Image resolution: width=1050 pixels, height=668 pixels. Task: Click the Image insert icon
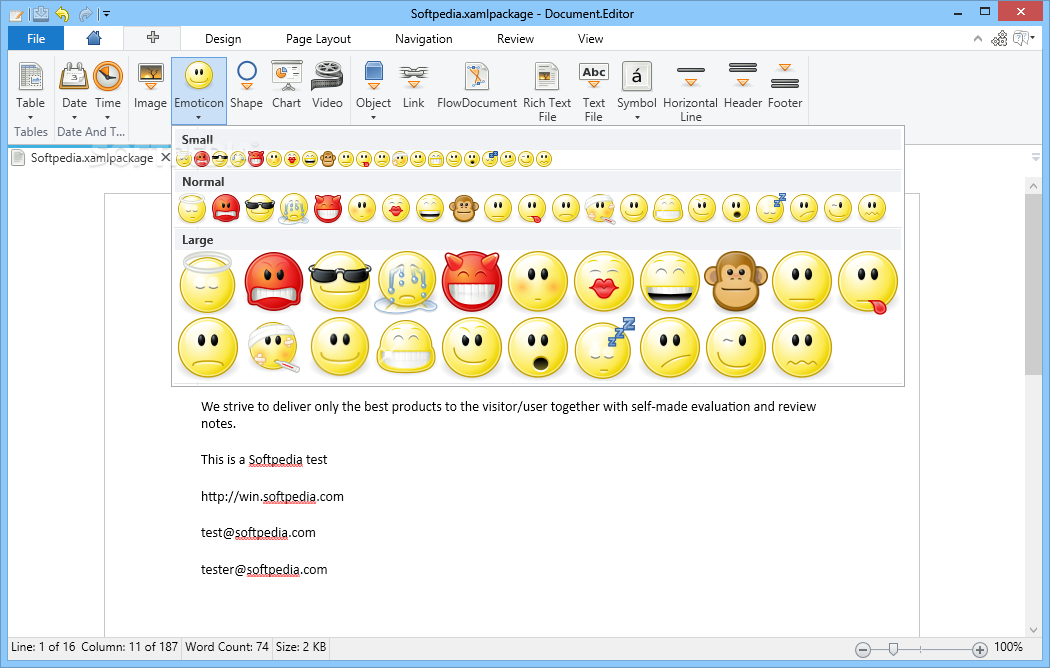[150, 86]
